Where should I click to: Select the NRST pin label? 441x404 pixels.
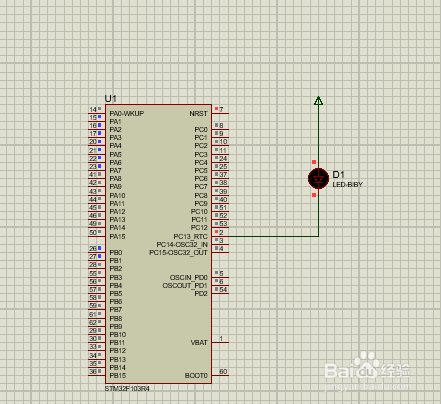coord(198,113)
